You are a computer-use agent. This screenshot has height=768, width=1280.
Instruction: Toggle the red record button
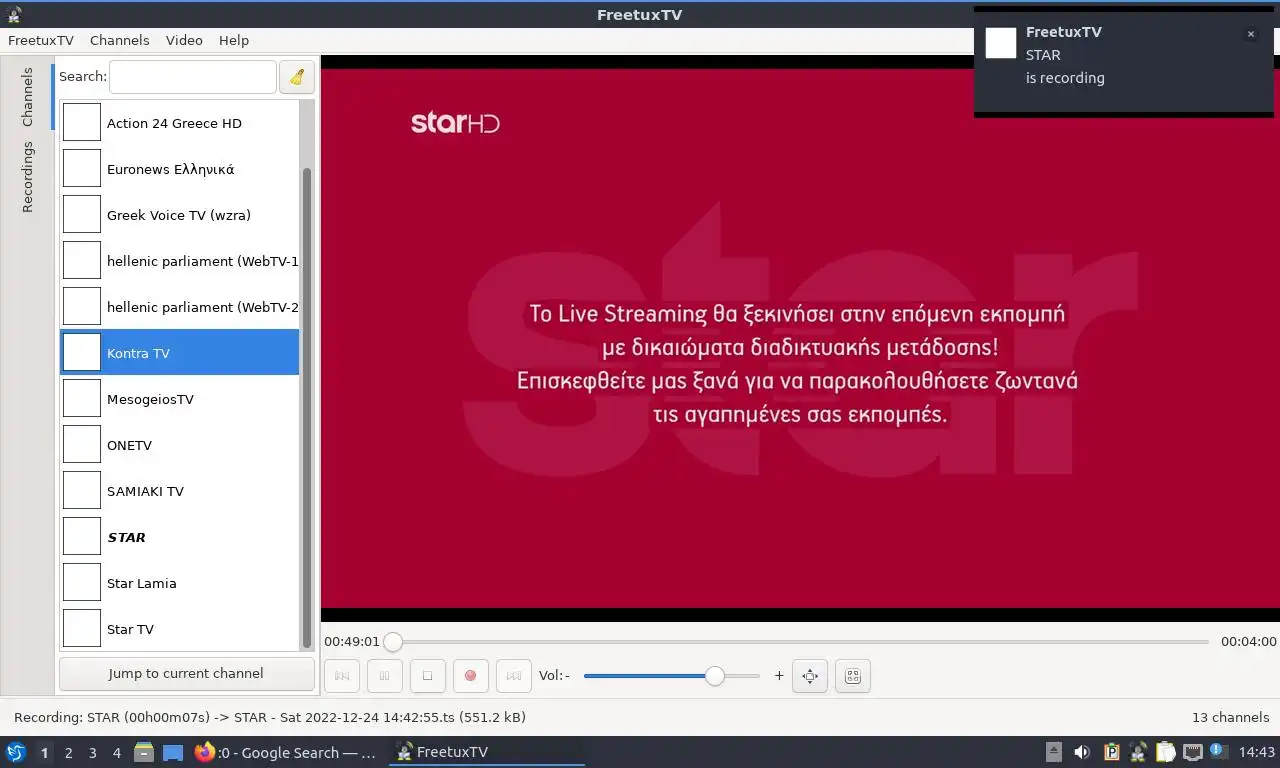(470, 676)
